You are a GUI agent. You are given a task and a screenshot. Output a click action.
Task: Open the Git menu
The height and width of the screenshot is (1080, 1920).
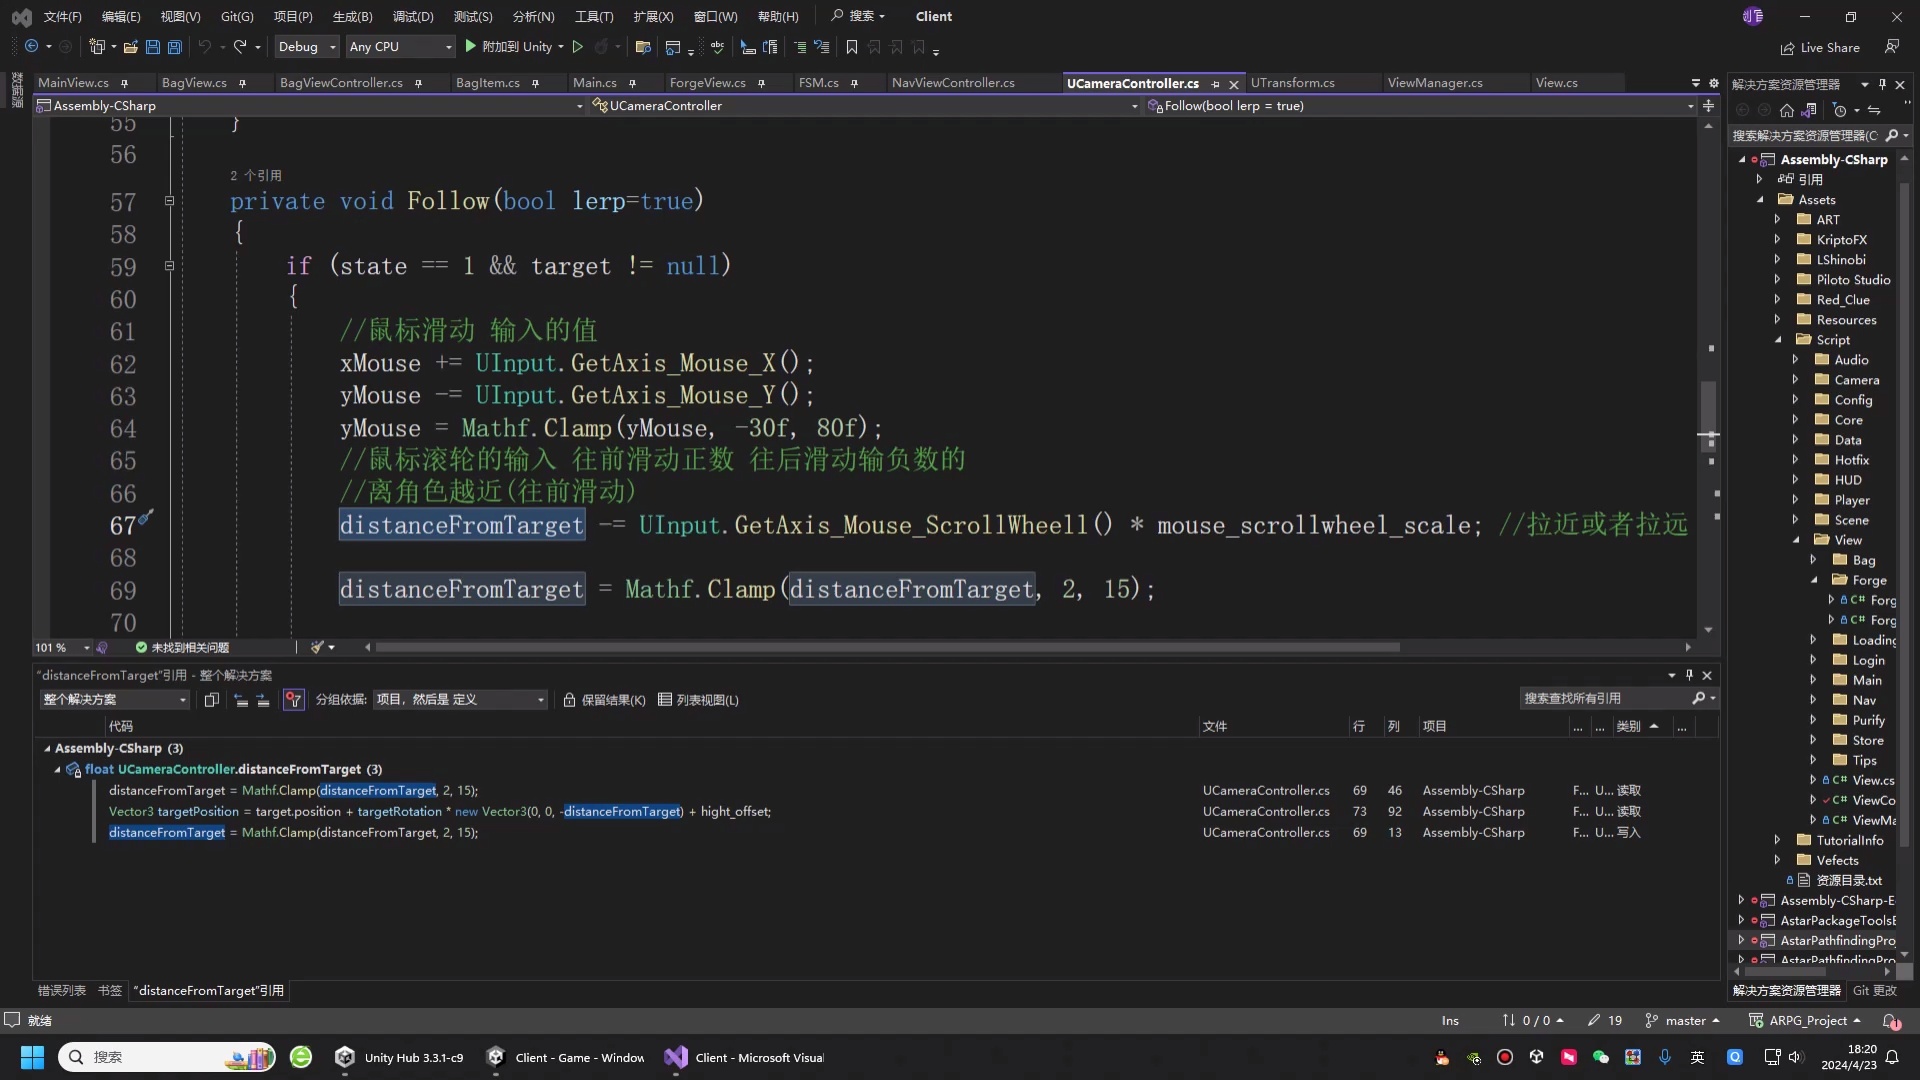[x=237, y=16]
